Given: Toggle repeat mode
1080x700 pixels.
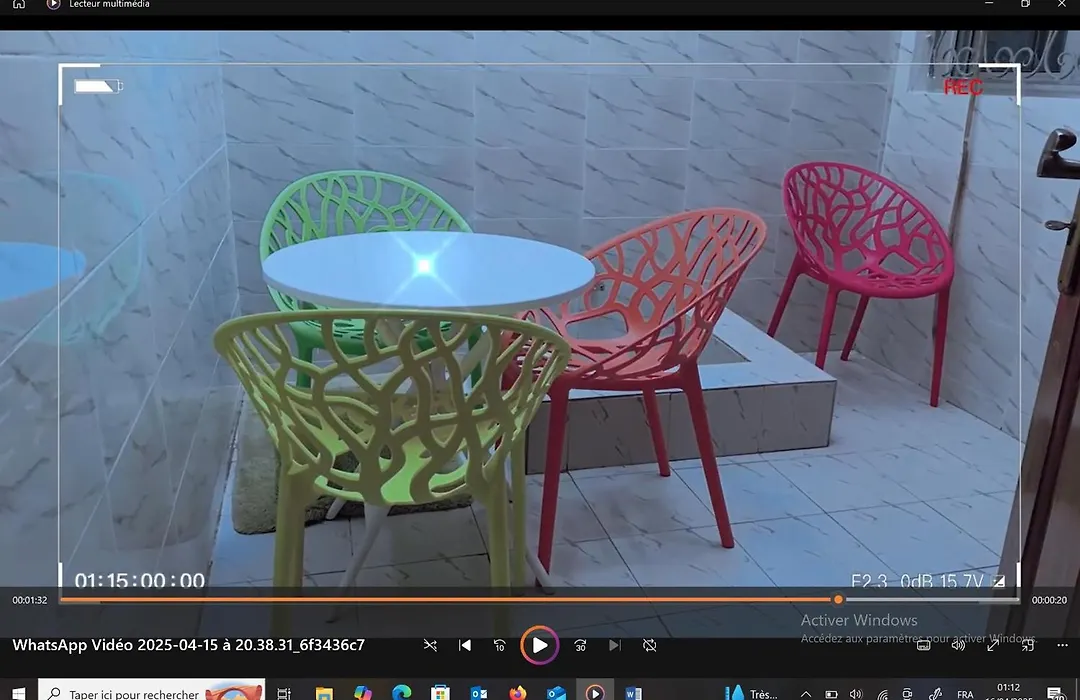Looking at the screenshot, I should pyautogui.click(x=650, y=646).
